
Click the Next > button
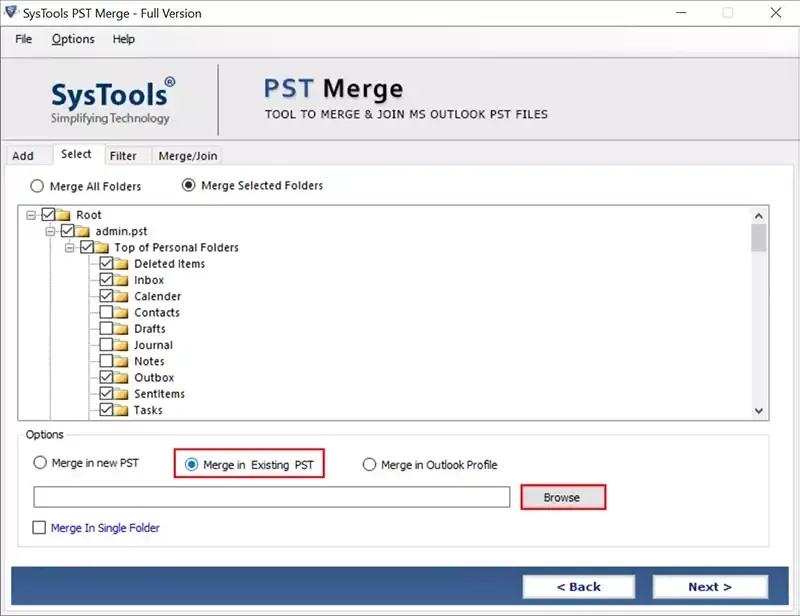pos(710,587)
